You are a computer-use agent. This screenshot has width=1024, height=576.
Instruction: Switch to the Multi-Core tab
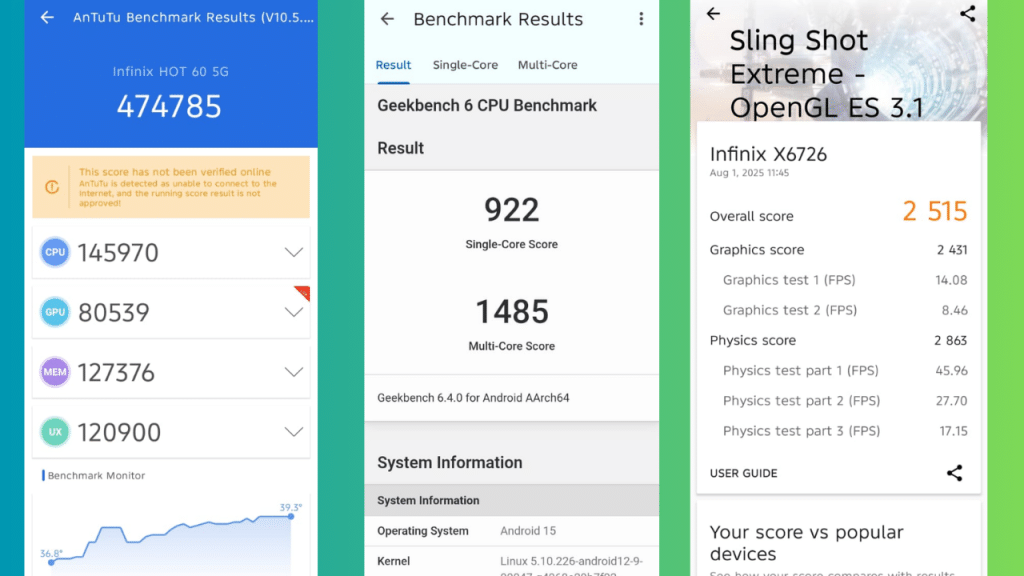[547, 65]
